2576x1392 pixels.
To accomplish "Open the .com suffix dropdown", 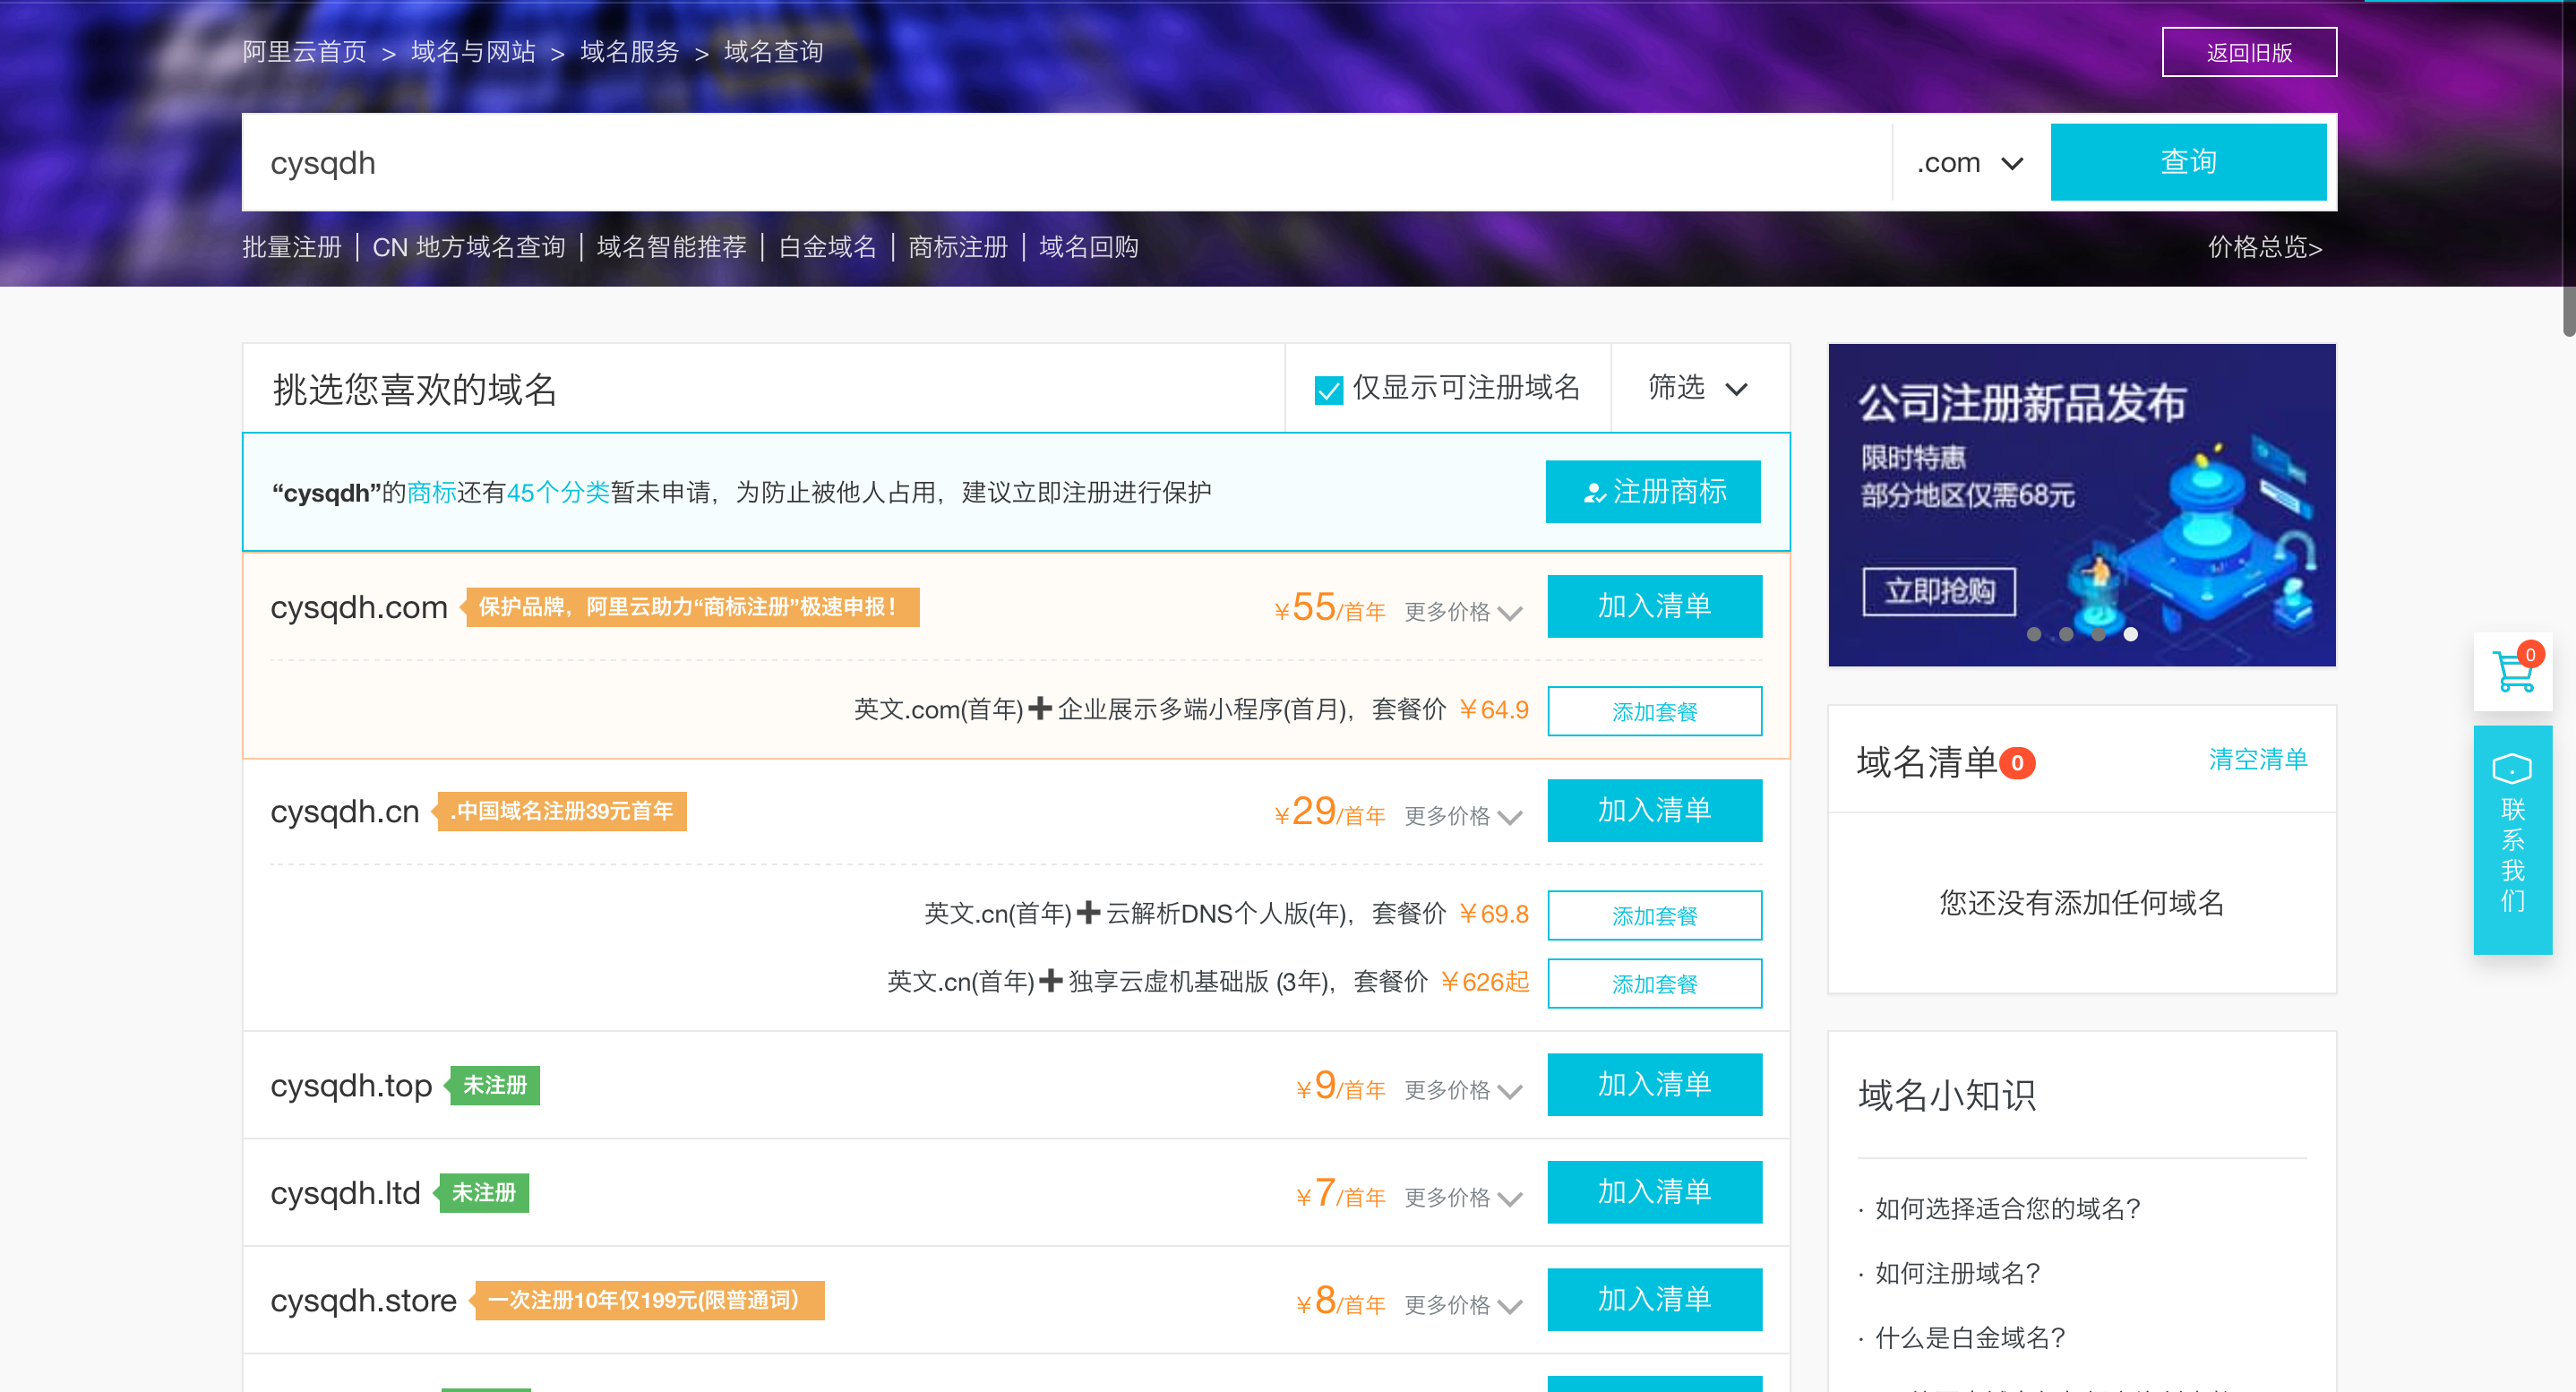I will pos(1970,163).
